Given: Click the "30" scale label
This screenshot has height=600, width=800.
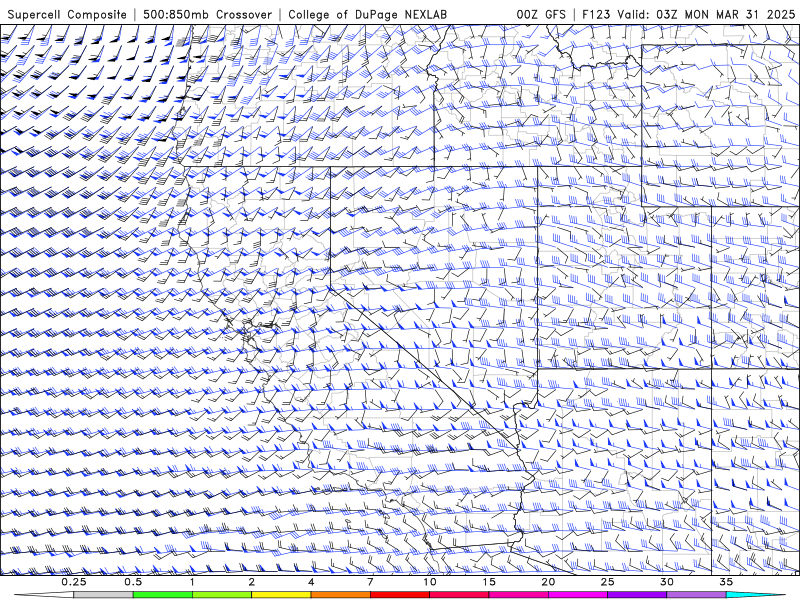Looking at the screenshot, I should (x=666, y=582).
